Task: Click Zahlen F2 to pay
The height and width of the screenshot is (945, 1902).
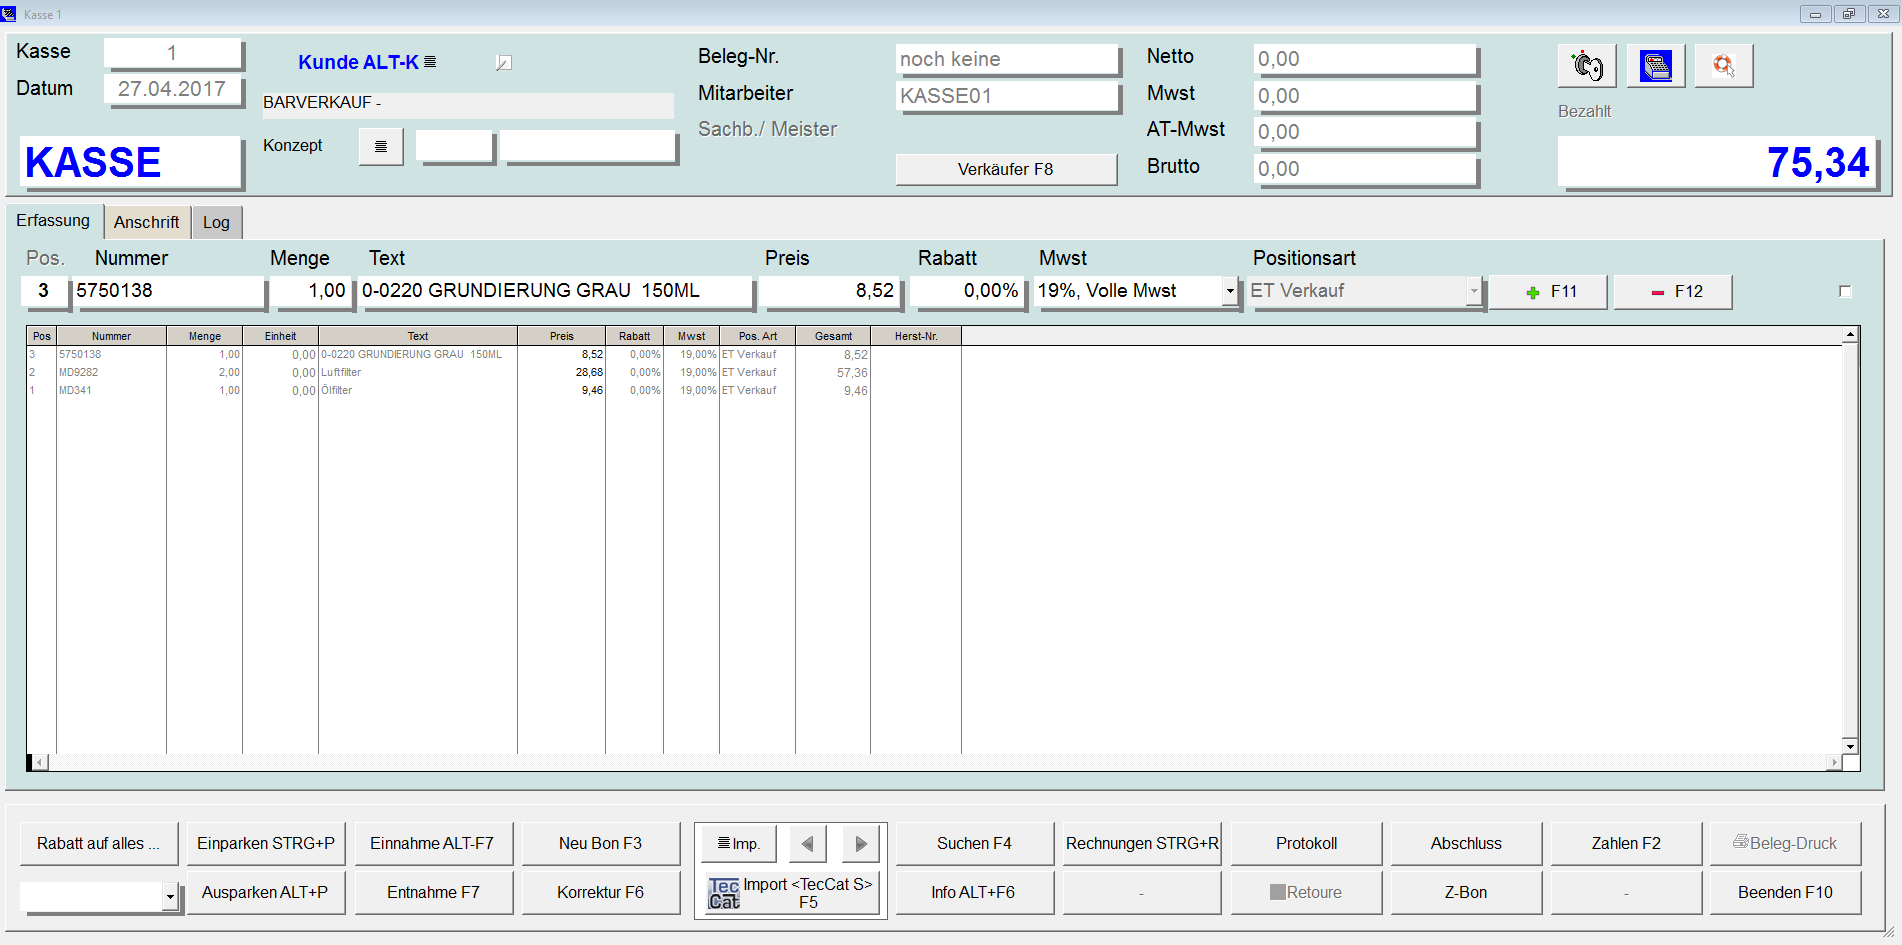Action: click(x=1626, y=844)
